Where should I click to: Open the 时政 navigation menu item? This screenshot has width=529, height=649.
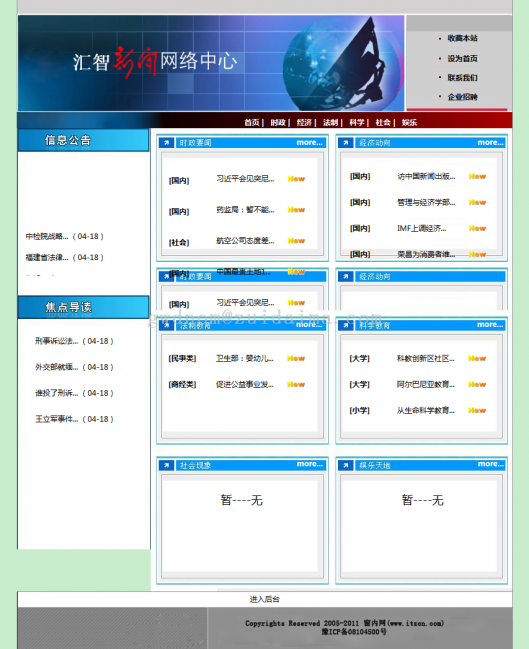click(x=278, y=123)
